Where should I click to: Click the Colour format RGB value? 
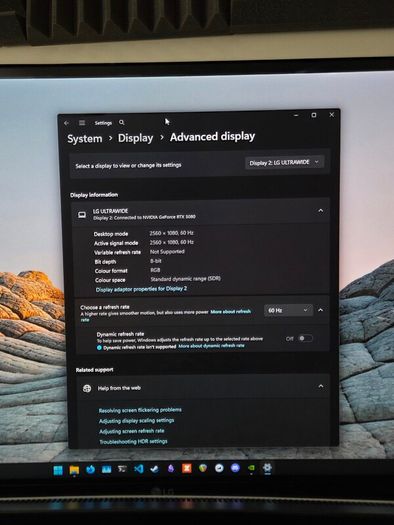click(155, 270)
